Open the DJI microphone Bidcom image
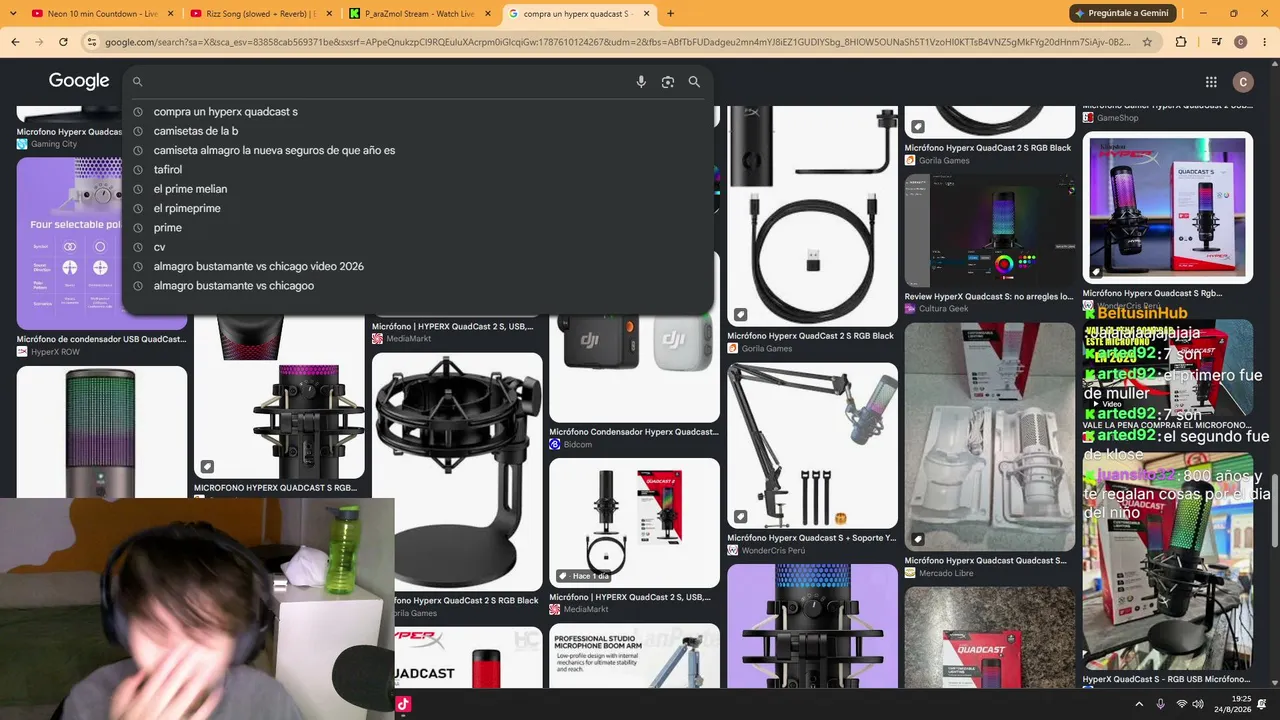The height and width of the screenshot is (720, 1280). tap(634, 370)
